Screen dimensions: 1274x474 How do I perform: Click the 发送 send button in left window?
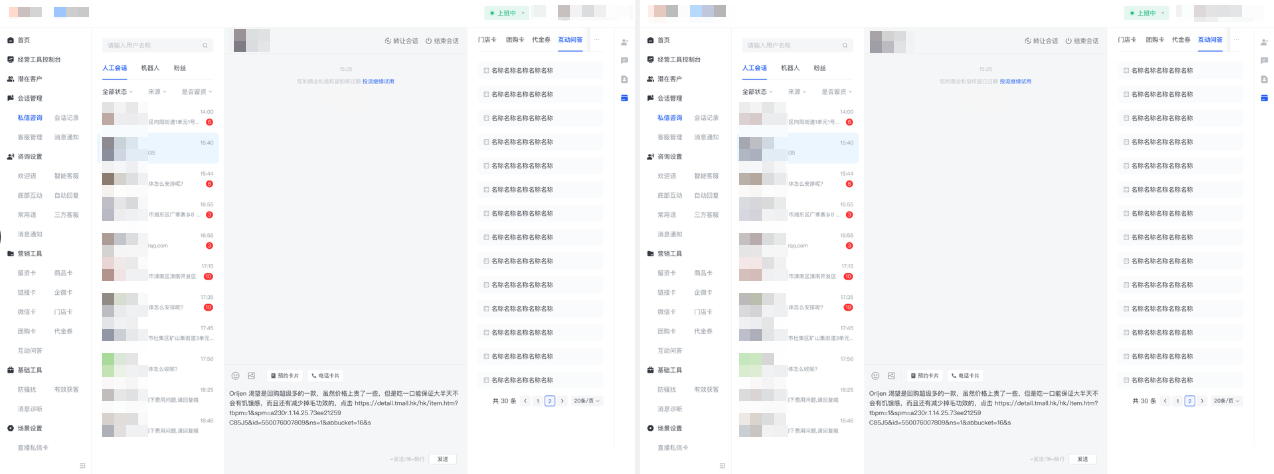443,458
